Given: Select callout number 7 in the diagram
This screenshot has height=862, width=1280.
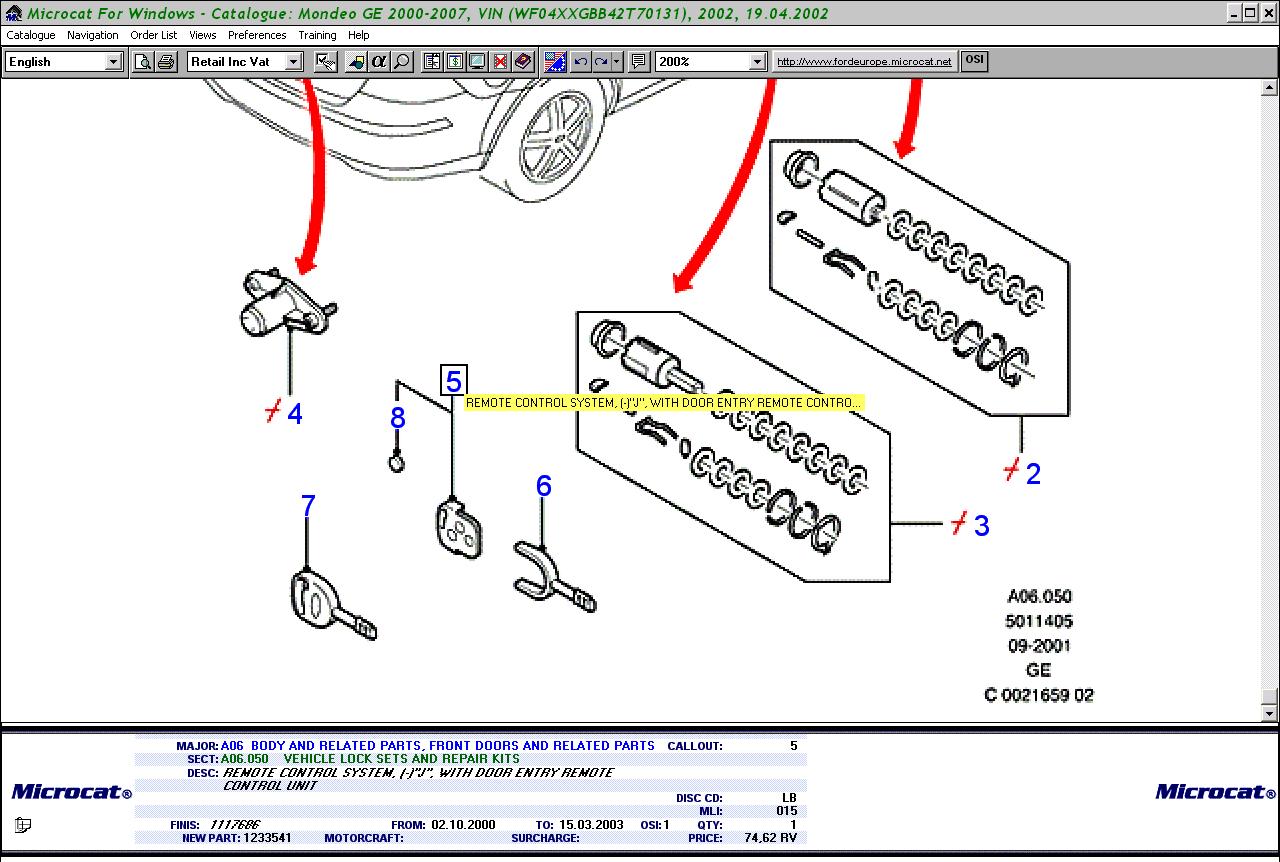Looking at the screenshot, I should tap(308, 506).
